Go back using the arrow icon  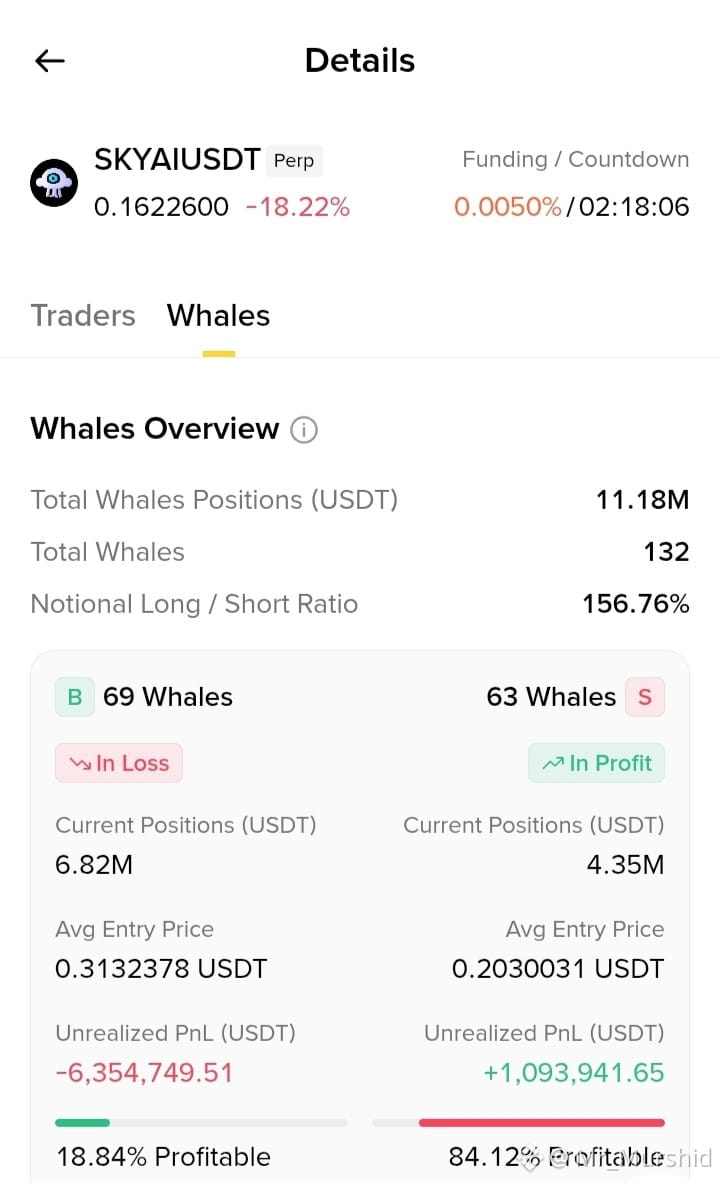(x=50, y=60)
